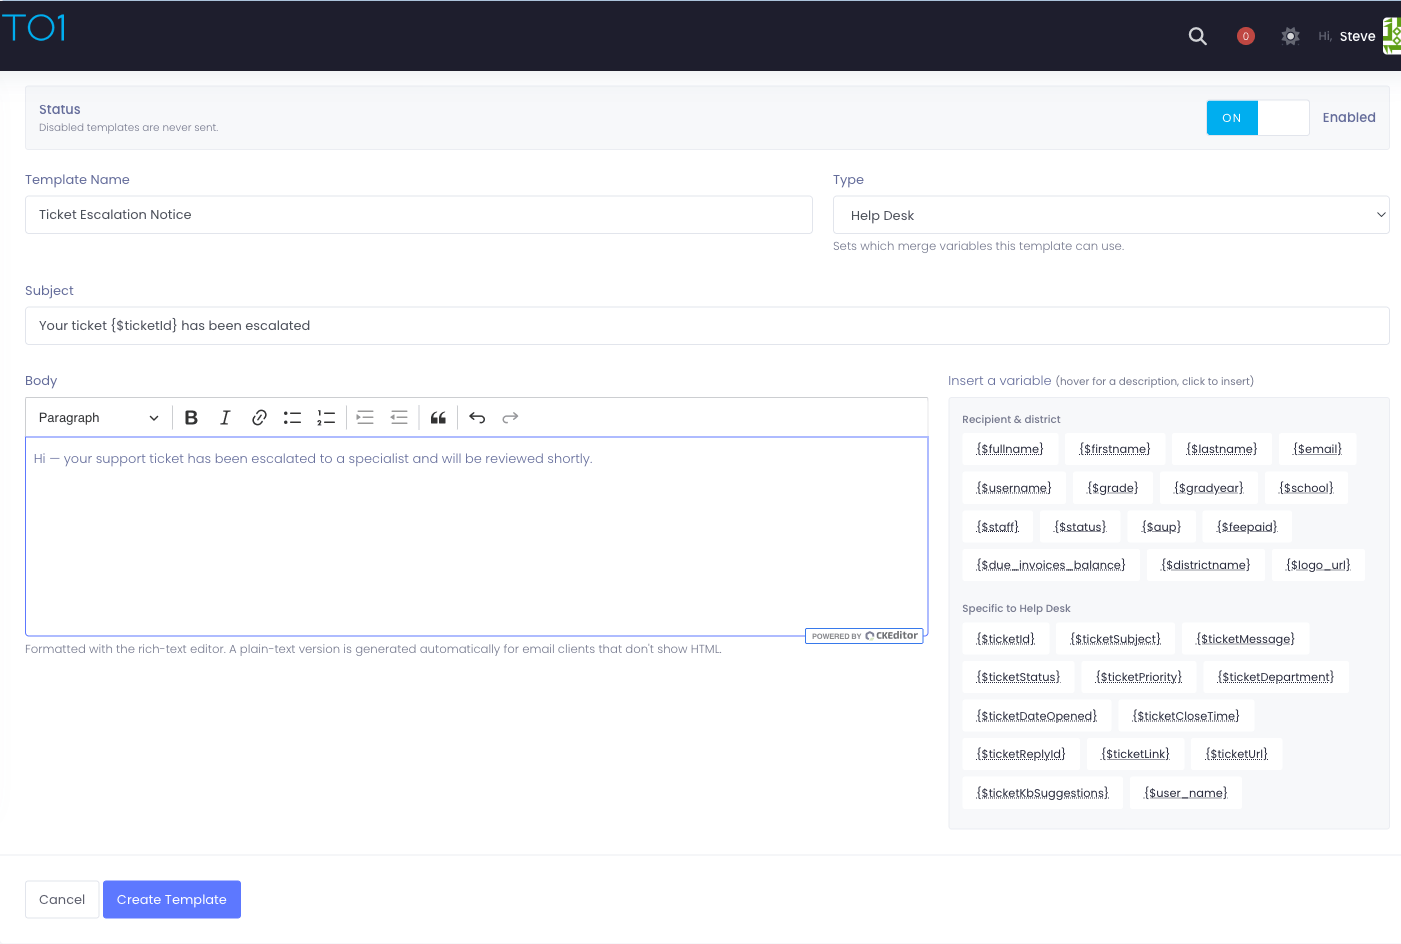This screenshot has width=1401, height=944.
Task: Insert the {$staff} variable
Action: 998,527
